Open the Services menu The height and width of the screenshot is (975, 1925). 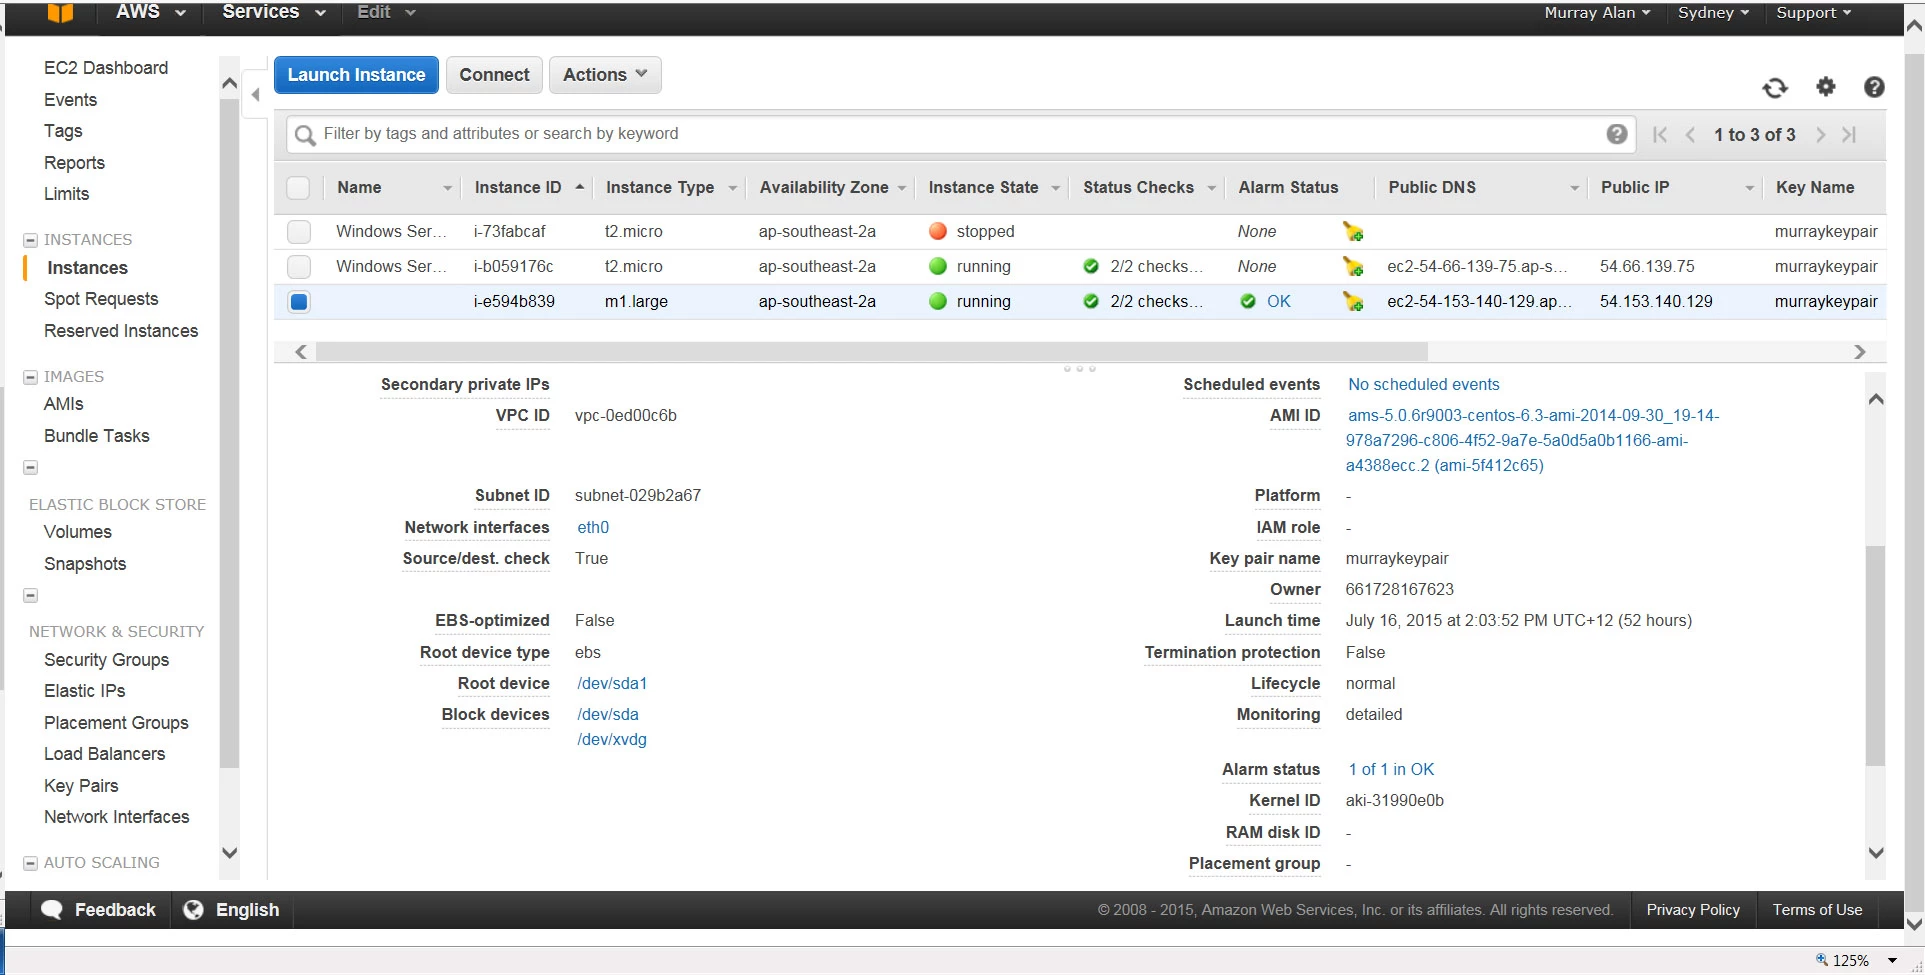click(274, 12)
